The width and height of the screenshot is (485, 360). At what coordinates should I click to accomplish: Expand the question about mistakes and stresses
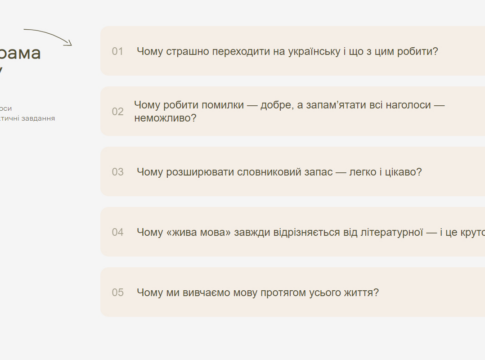coord(293,111)
